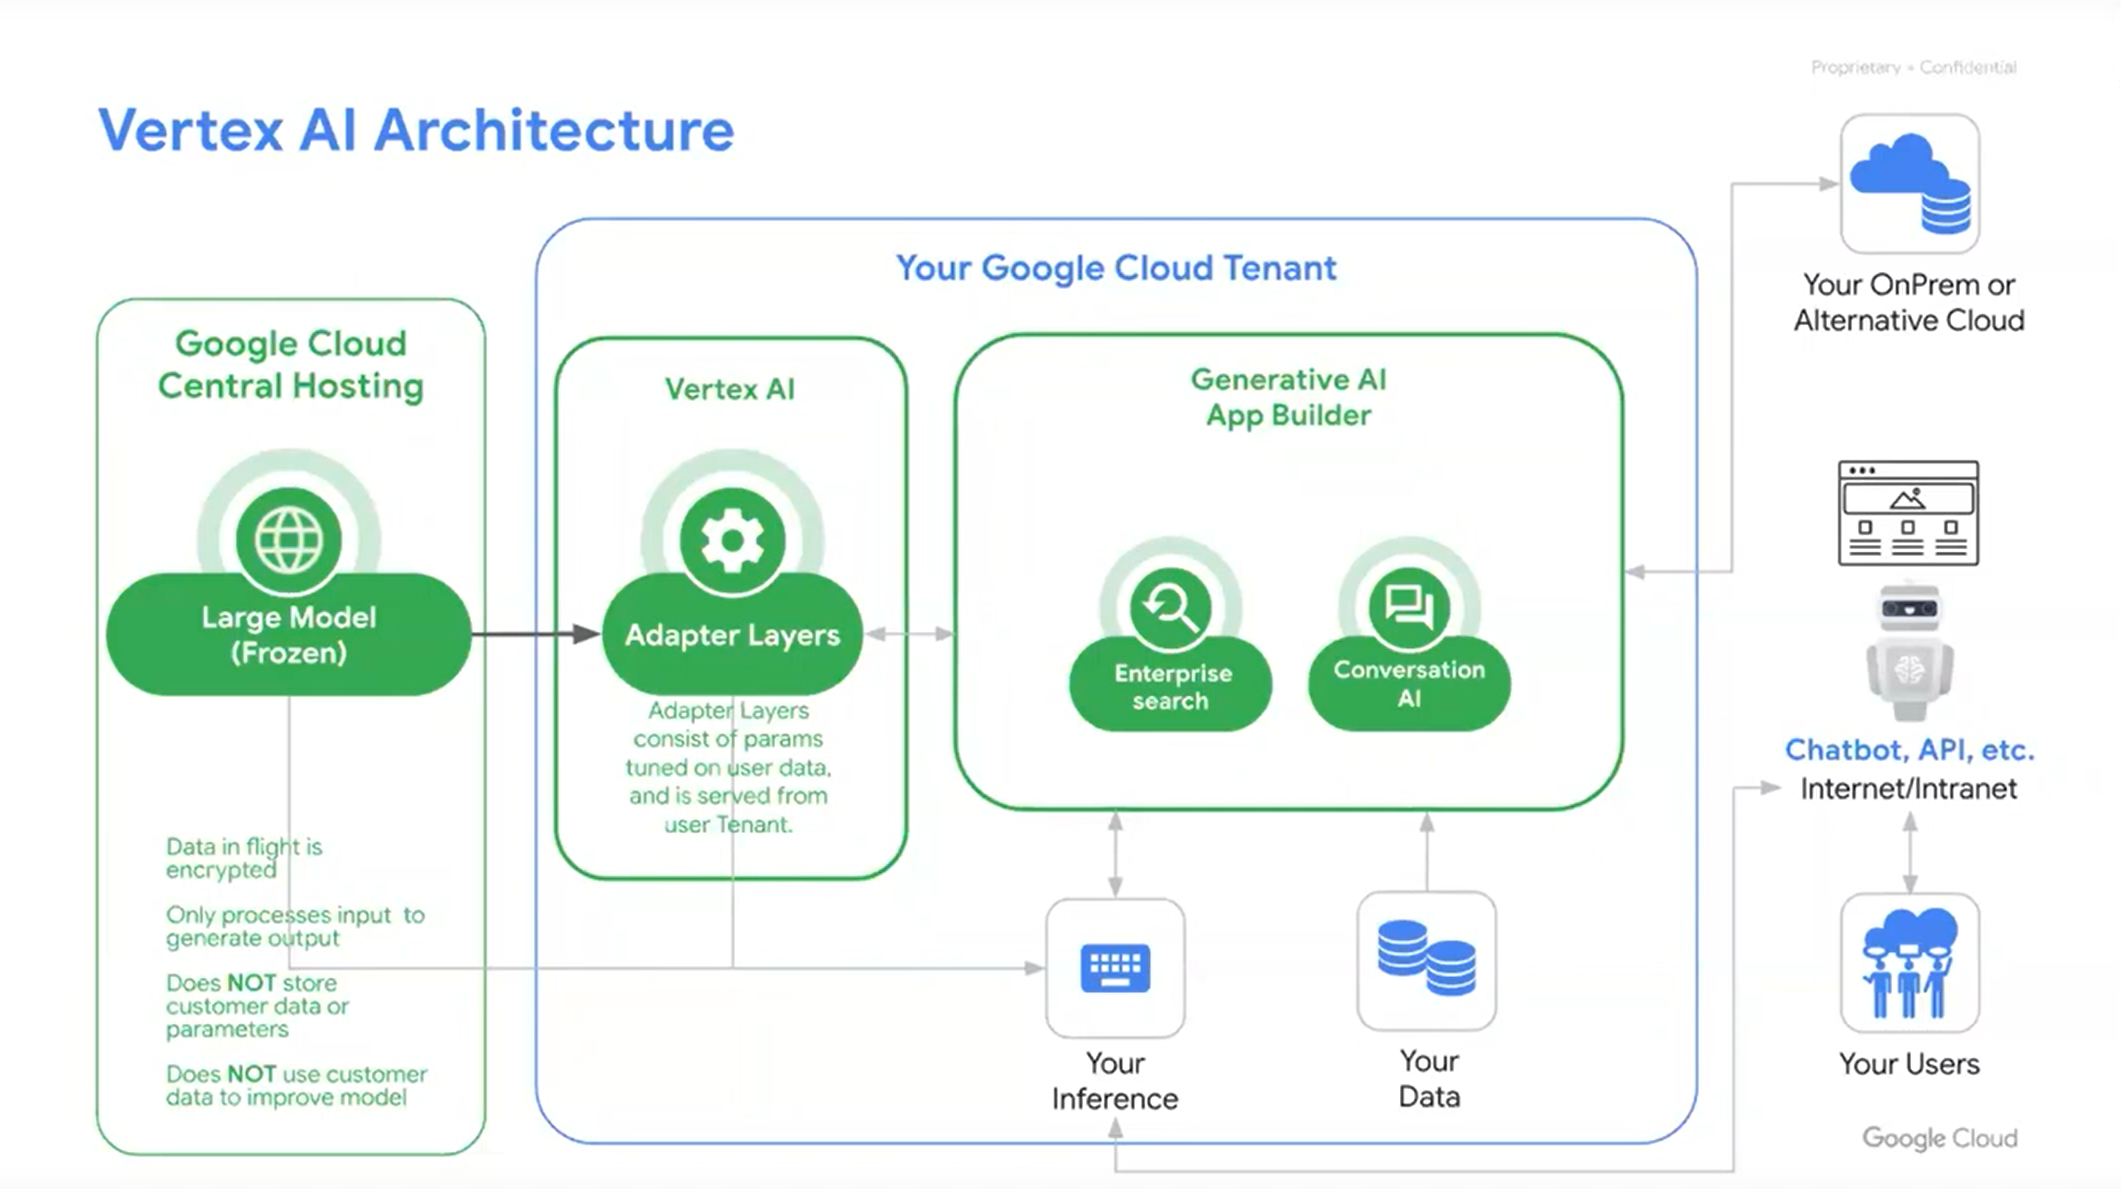The width and height of the screenshot is (2121, 1189).
Task: Click 'Your OnPrem or Alternative Cloud' label
Action: tap(1909, 302)
